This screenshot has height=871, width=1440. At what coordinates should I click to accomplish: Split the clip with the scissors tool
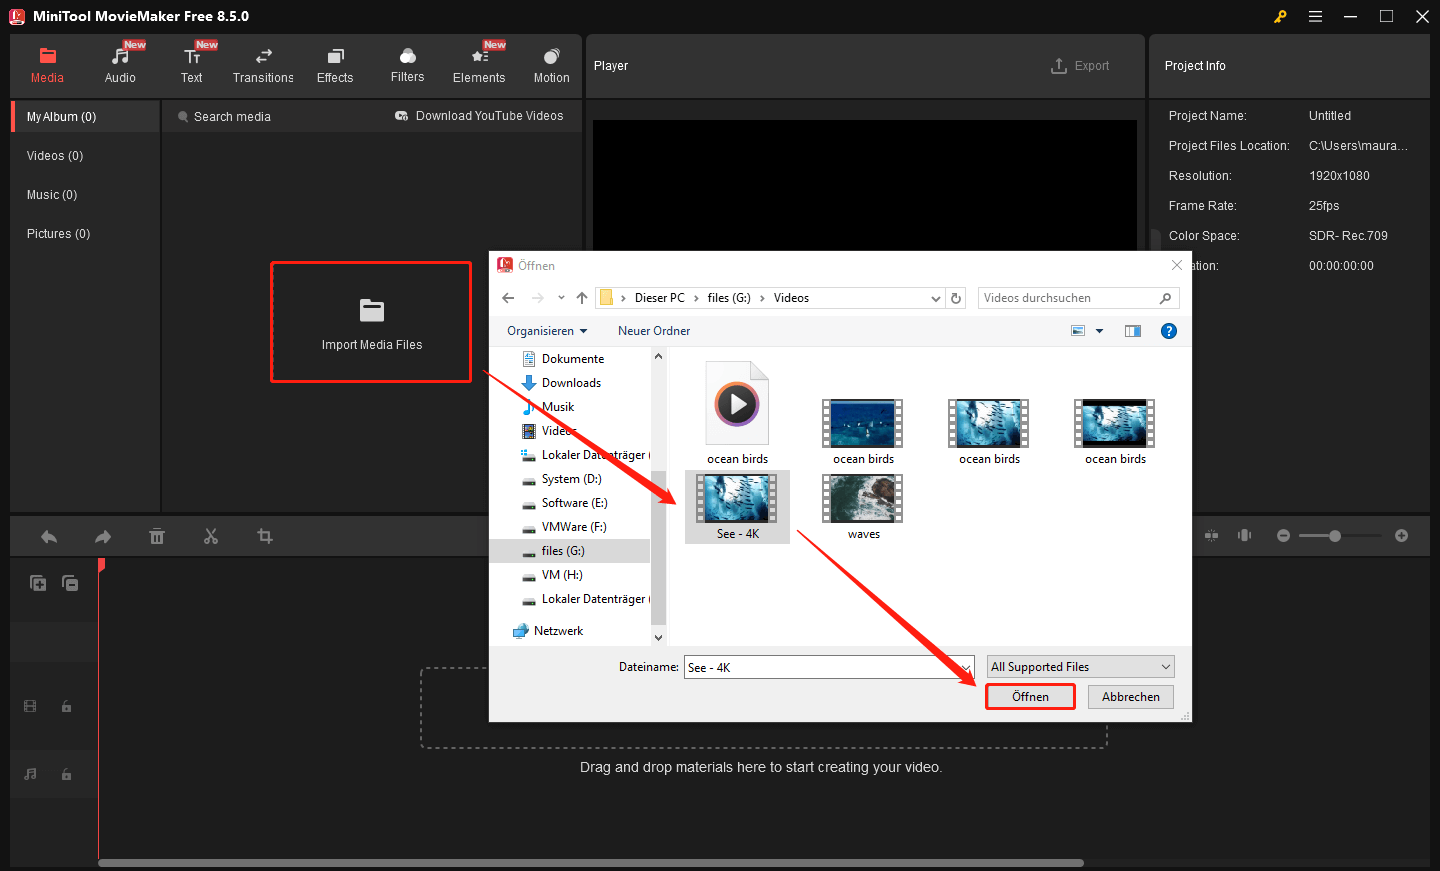tap(211, 536)
